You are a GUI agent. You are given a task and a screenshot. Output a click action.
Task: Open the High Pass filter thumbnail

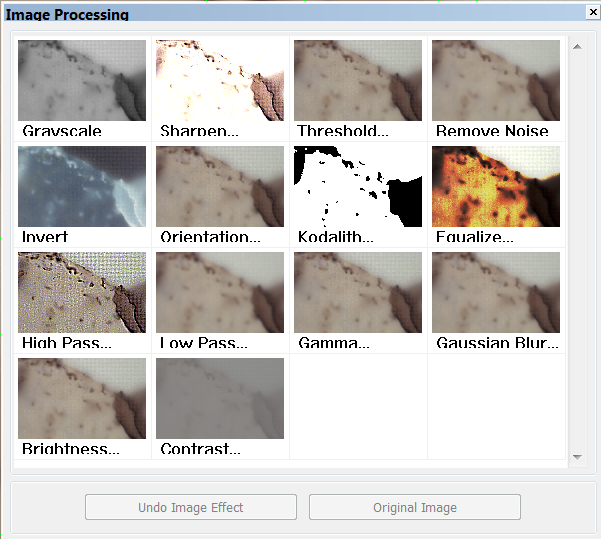click(x=82, y=293)
